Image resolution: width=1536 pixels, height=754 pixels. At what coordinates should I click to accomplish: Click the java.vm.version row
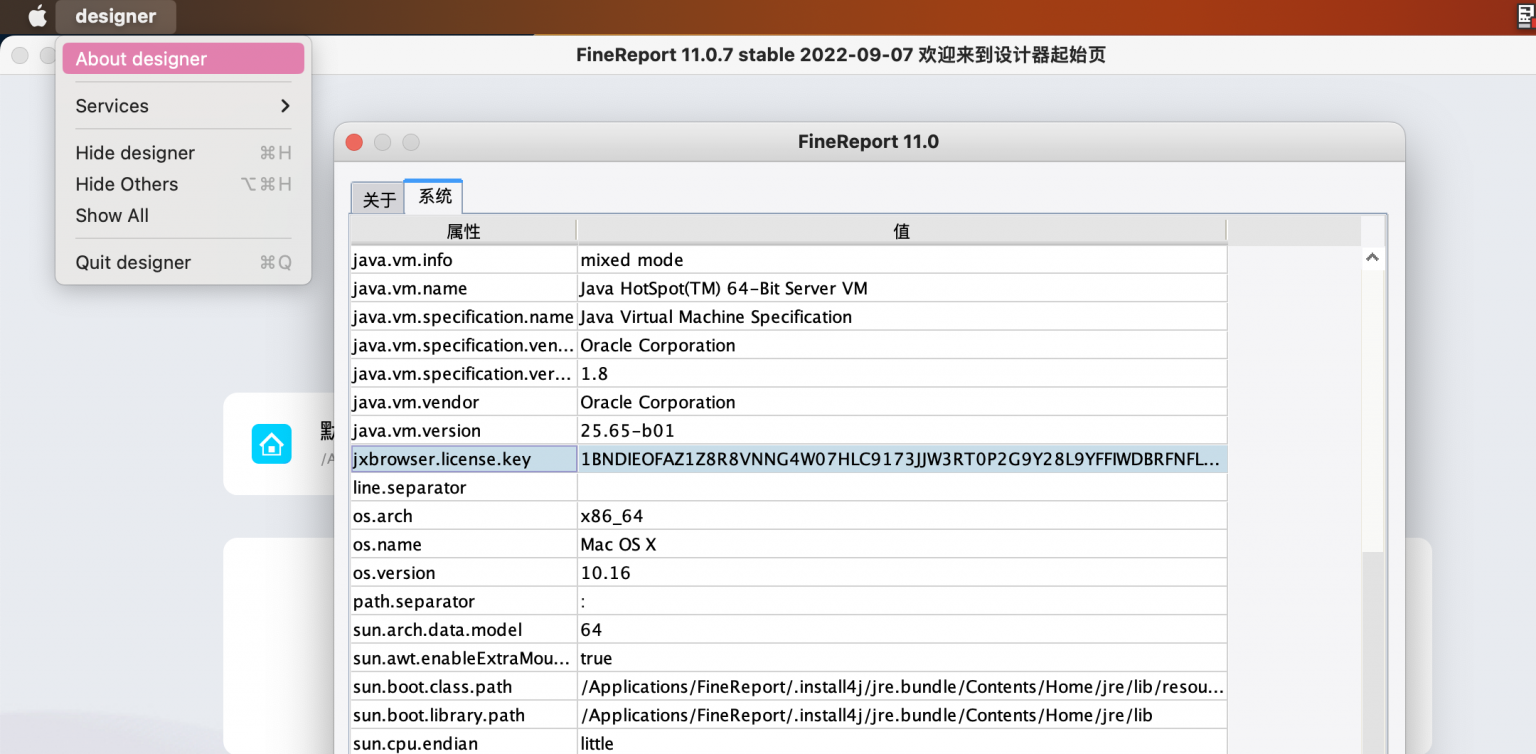click(x=463, y=430)
